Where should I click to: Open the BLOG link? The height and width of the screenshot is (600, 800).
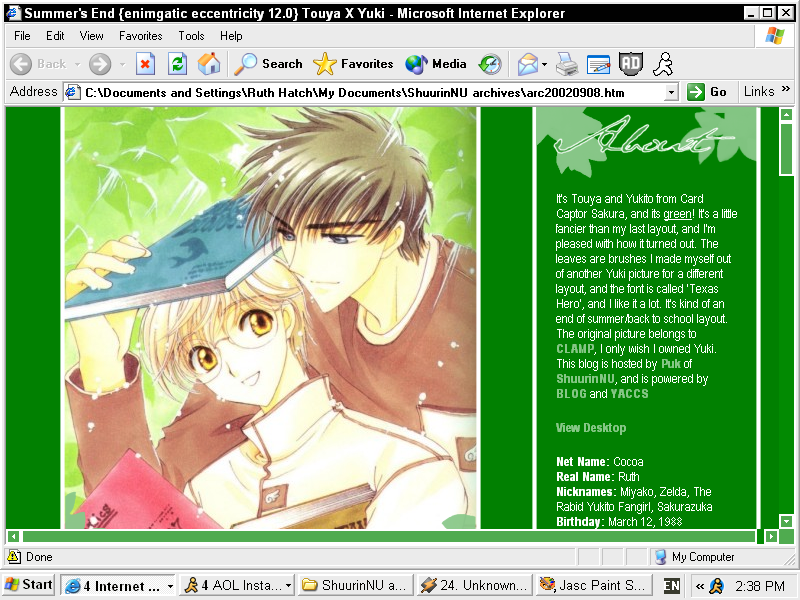click(x=571, y=394)
